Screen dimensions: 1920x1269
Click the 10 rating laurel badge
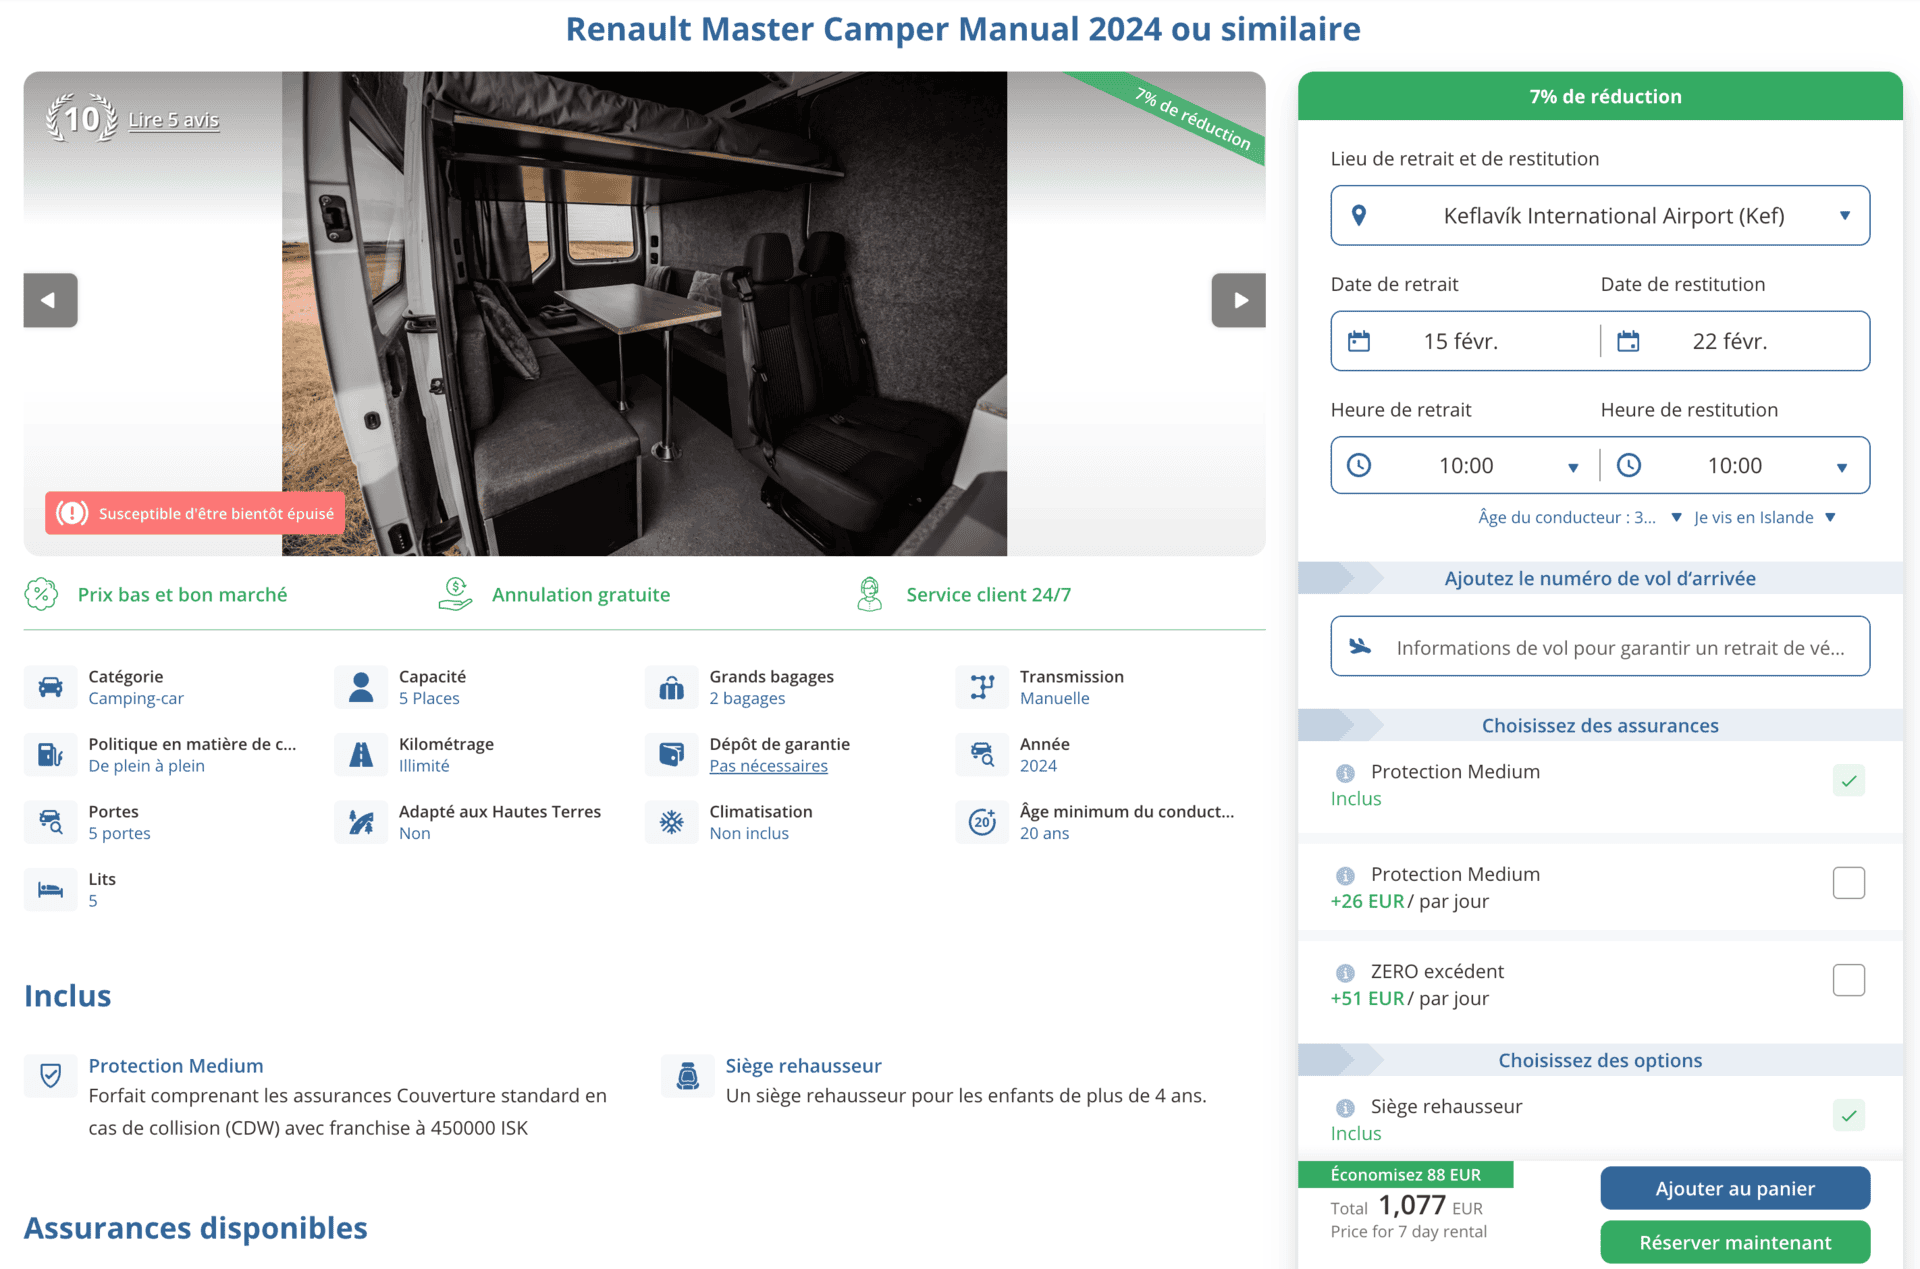82,119
